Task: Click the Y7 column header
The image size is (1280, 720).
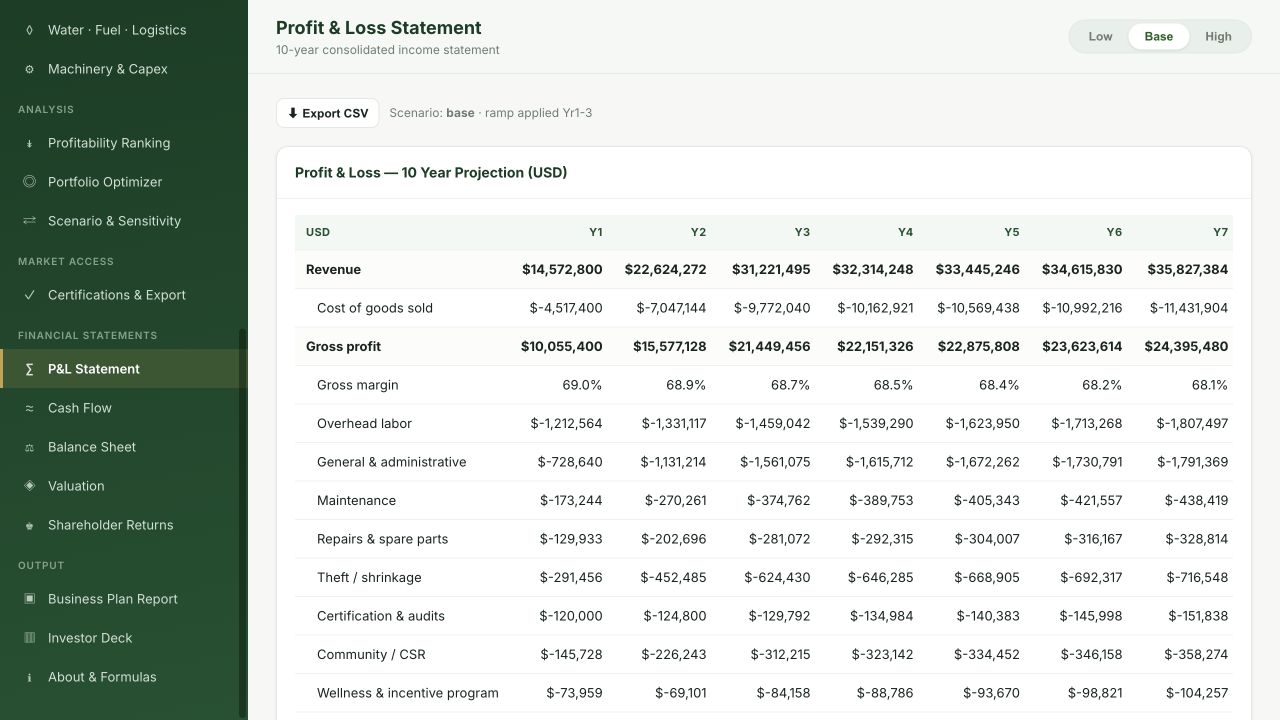Action: coord(1220,232)
